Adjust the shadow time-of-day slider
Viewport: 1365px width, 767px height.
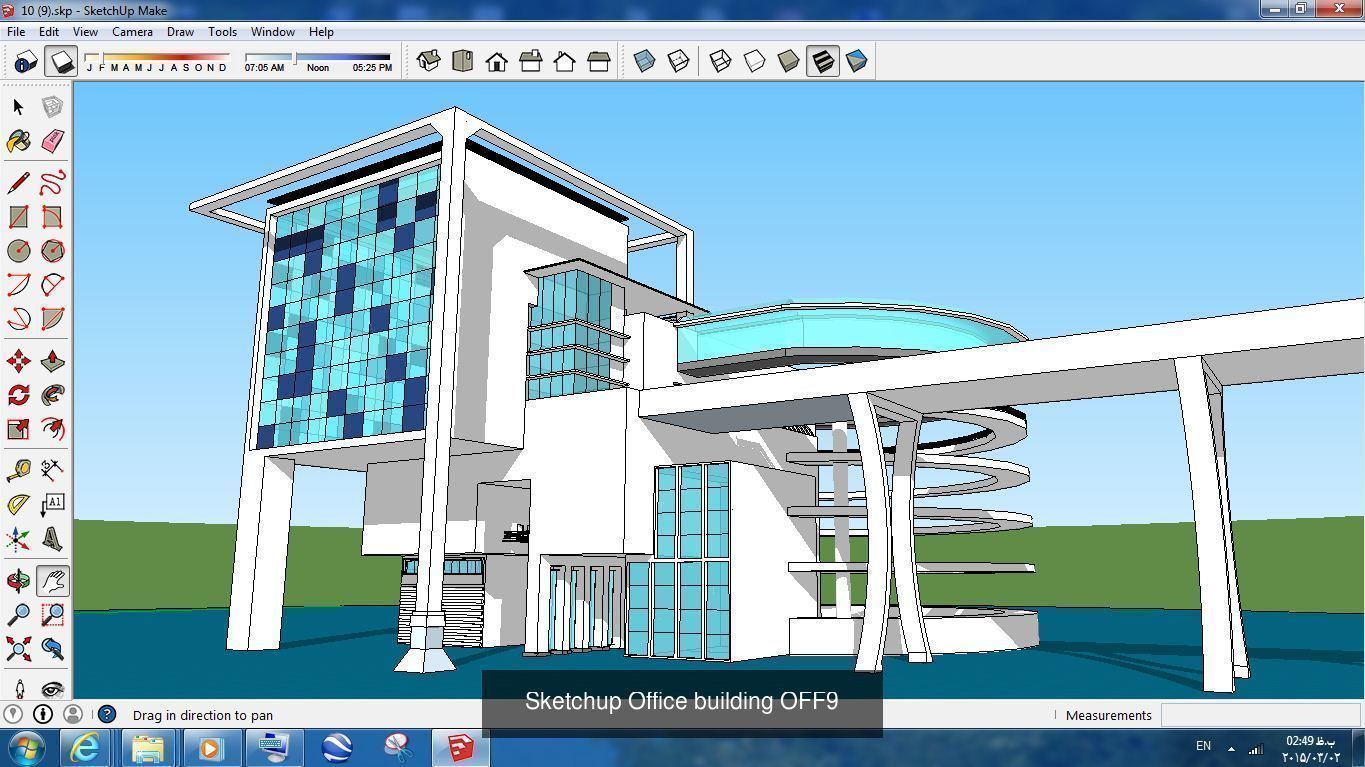(318, 57)
